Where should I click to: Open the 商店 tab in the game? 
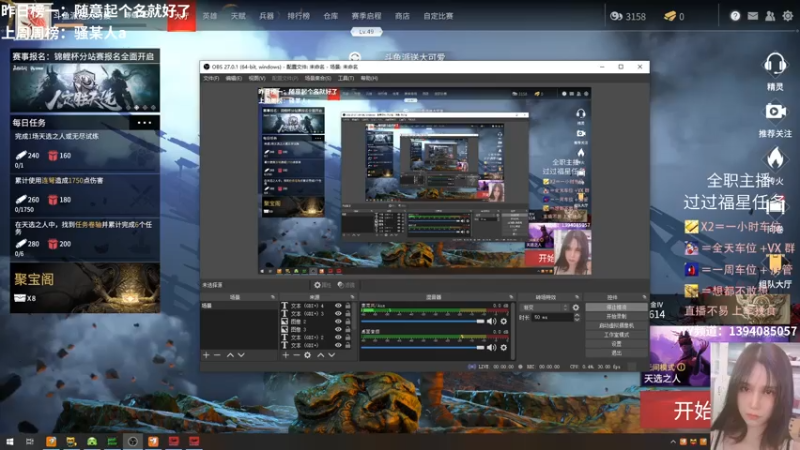(x=402, y=16)
